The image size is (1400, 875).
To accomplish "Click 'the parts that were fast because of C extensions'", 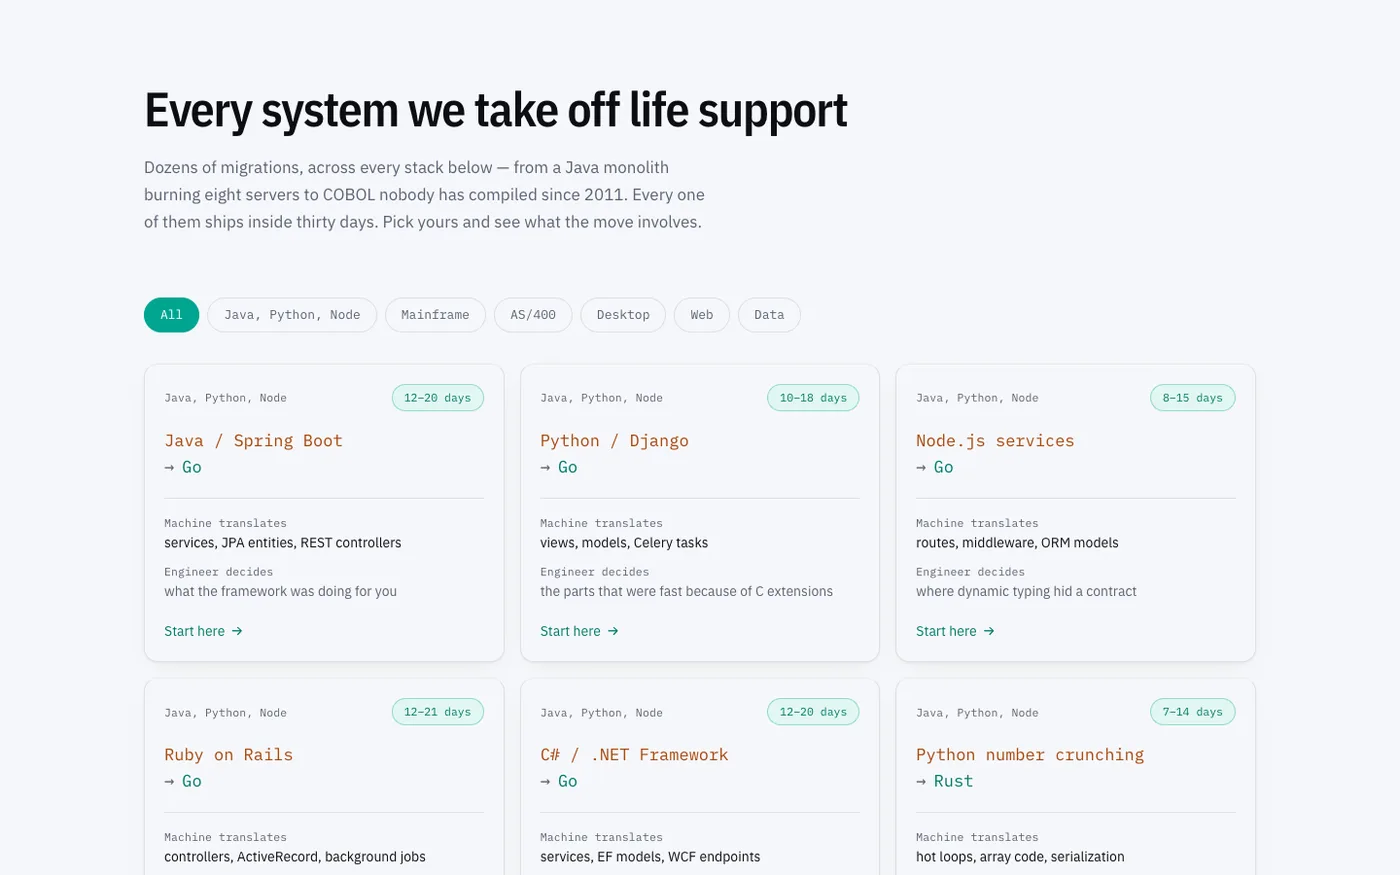I will pyautogui.click(x=686, y=592).
